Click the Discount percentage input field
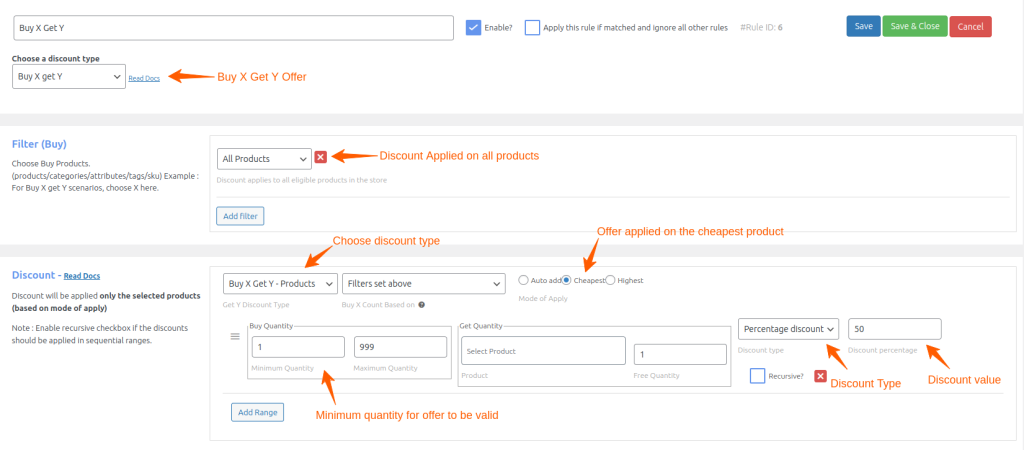The width and height of the screenshot is (1024, 450). (x=894, y=329)
